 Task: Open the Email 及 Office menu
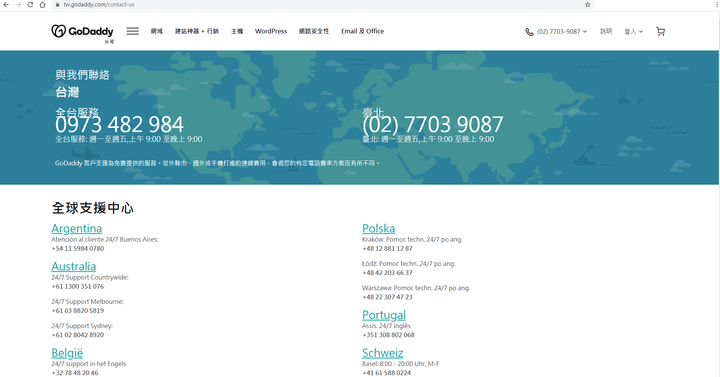[x=362, y=31]
